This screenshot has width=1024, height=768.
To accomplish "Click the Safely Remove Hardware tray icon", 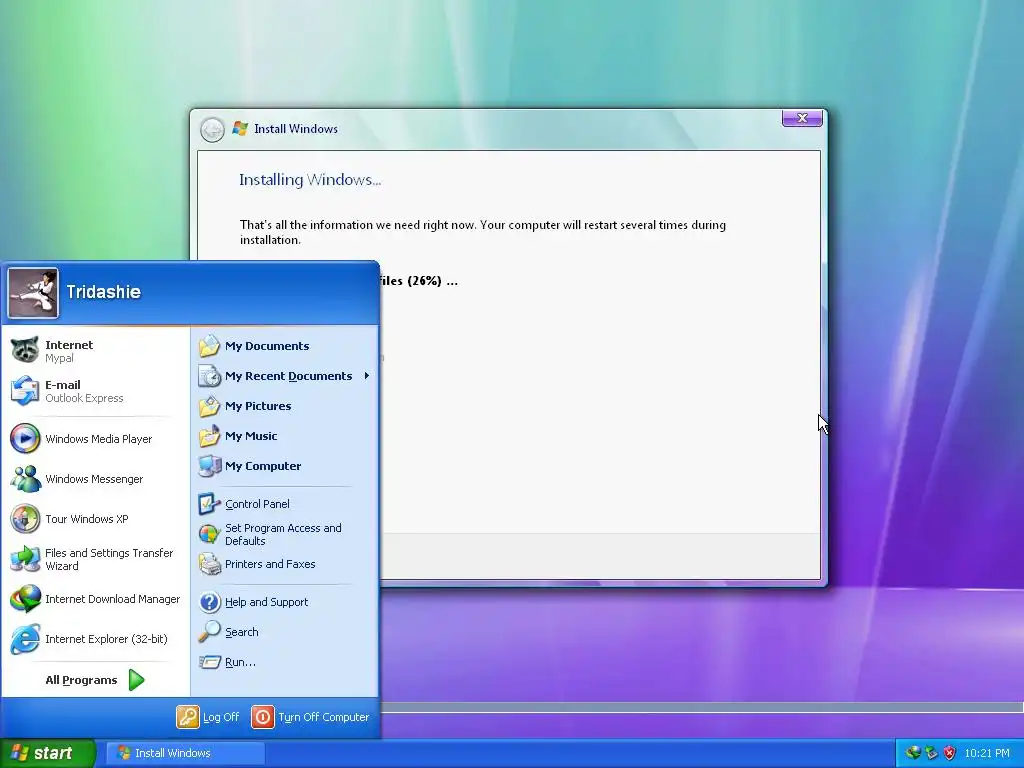I will click(x=931, y=753).
